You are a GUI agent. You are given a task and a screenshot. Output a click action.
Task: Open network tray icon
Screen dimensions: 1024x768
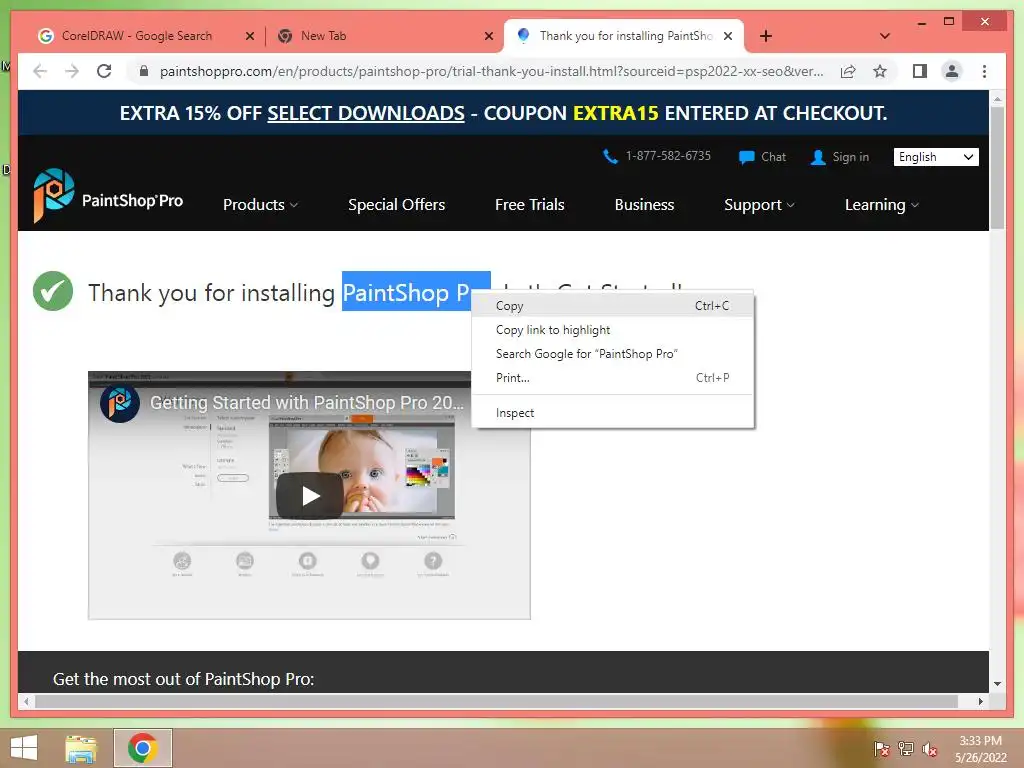click(906, 748)
